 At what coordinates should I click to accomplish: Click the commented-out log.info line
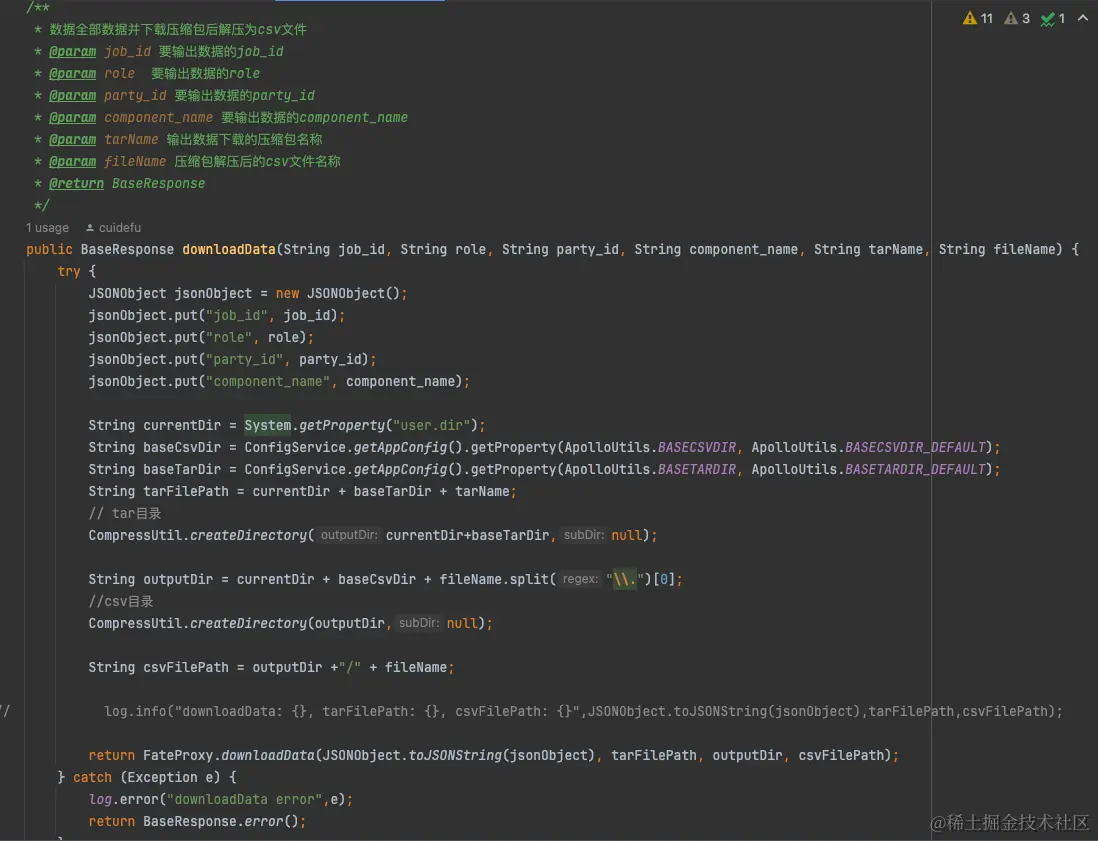pyautogui.click(x=583, y=711)
